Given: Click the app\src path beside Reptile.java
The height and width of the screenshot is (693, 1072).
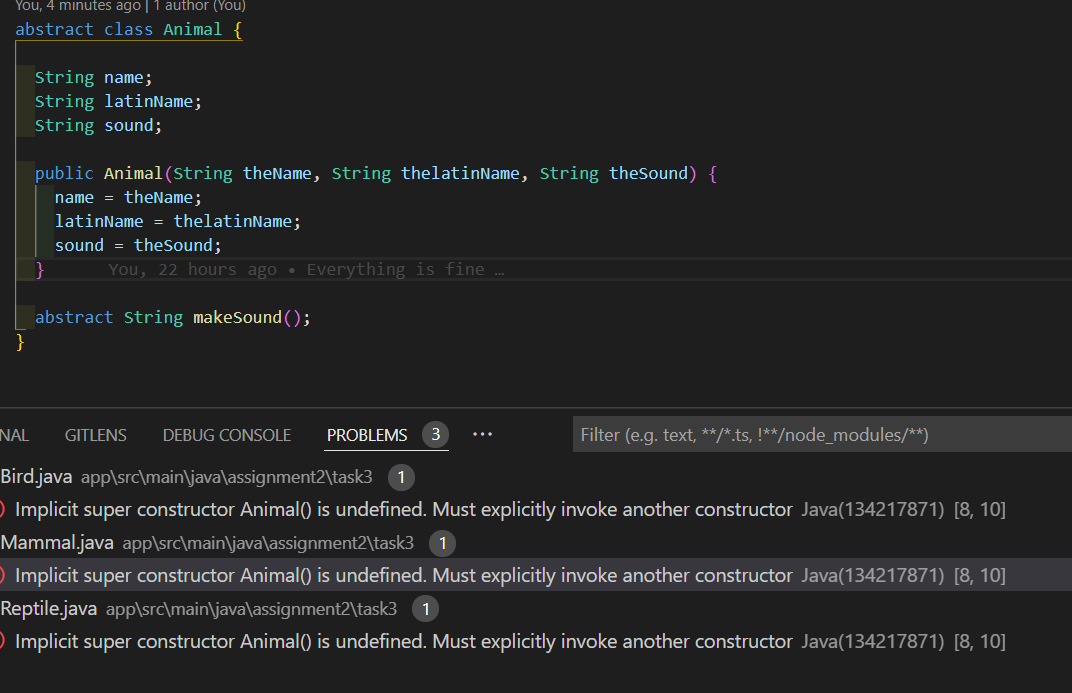Looking at the screenshot, I should [252, 609].
